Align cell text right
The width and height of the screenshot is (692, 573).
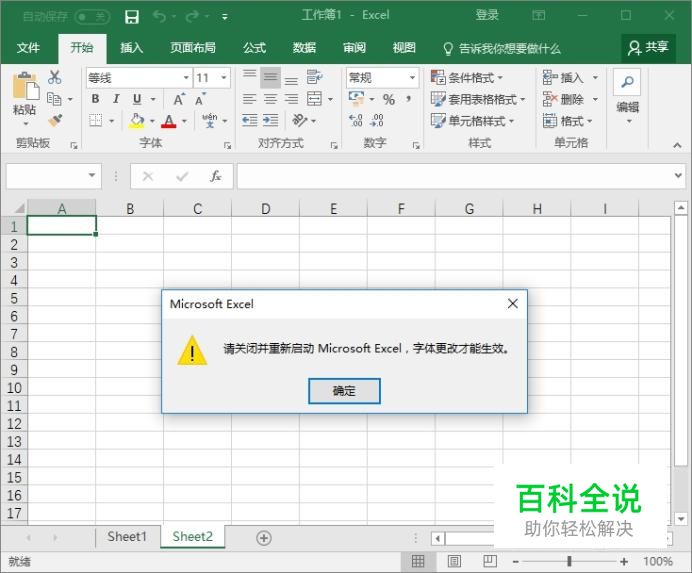[x=291, y=99]
